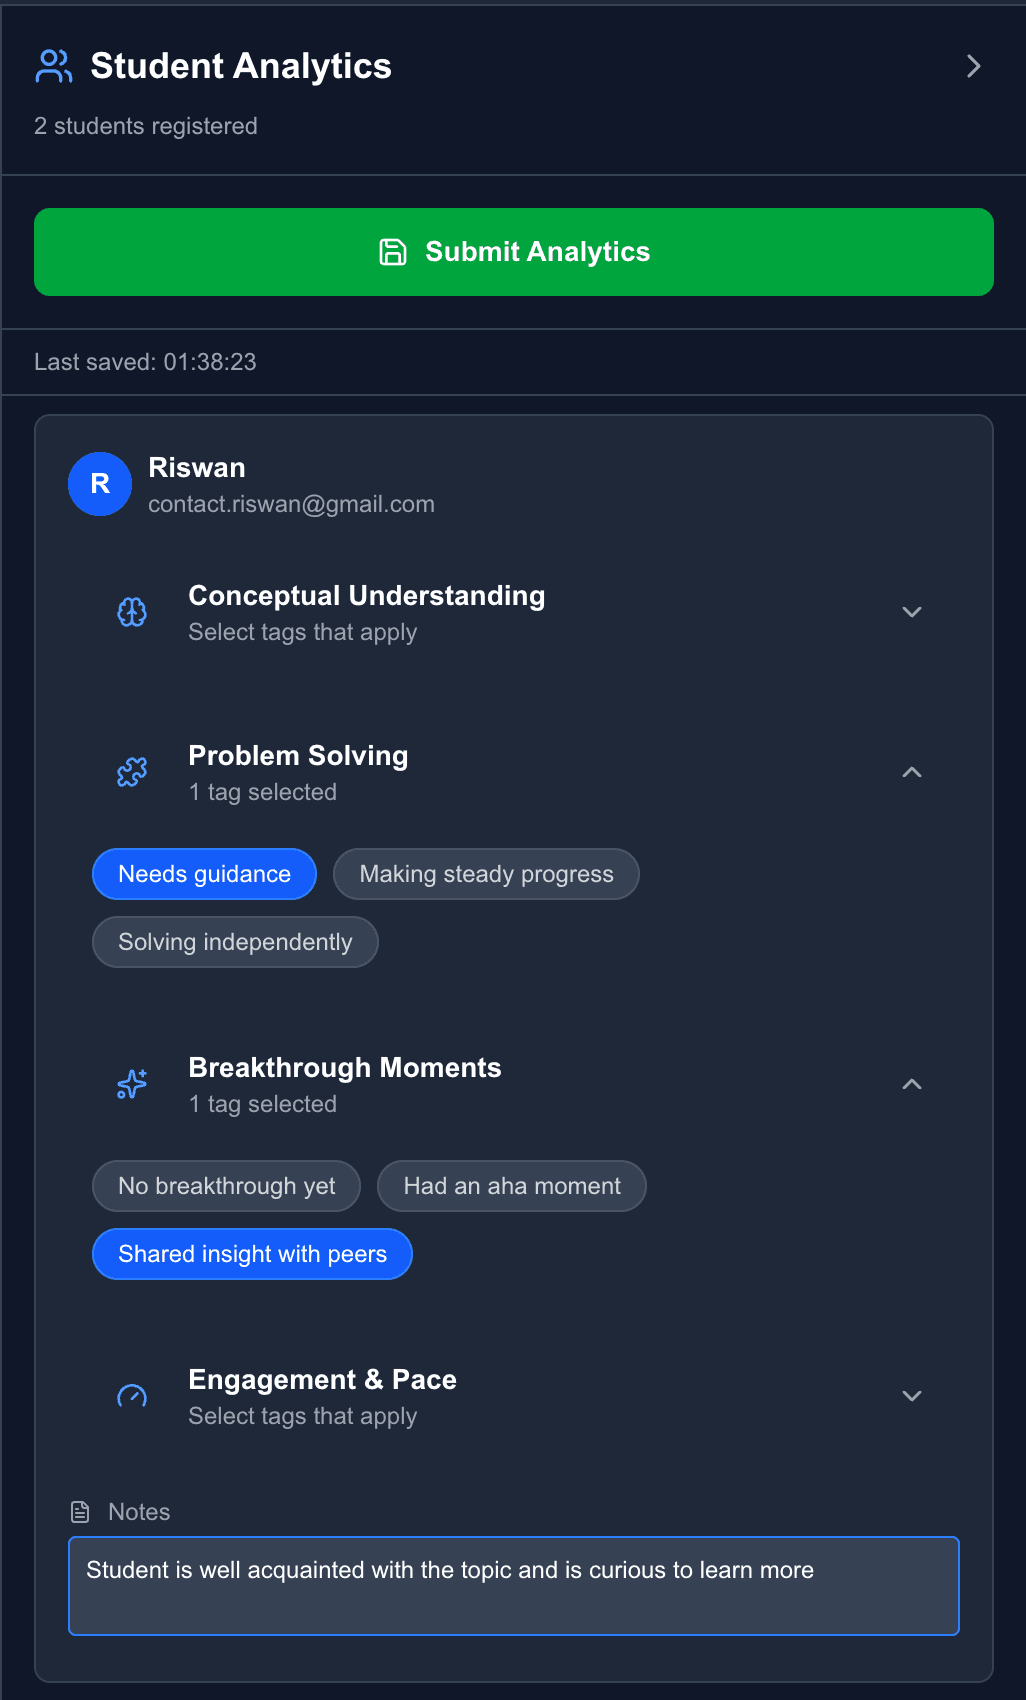Toggle off the Shared insight with peers tag

pyautogui.click(x=252, y=1253)
